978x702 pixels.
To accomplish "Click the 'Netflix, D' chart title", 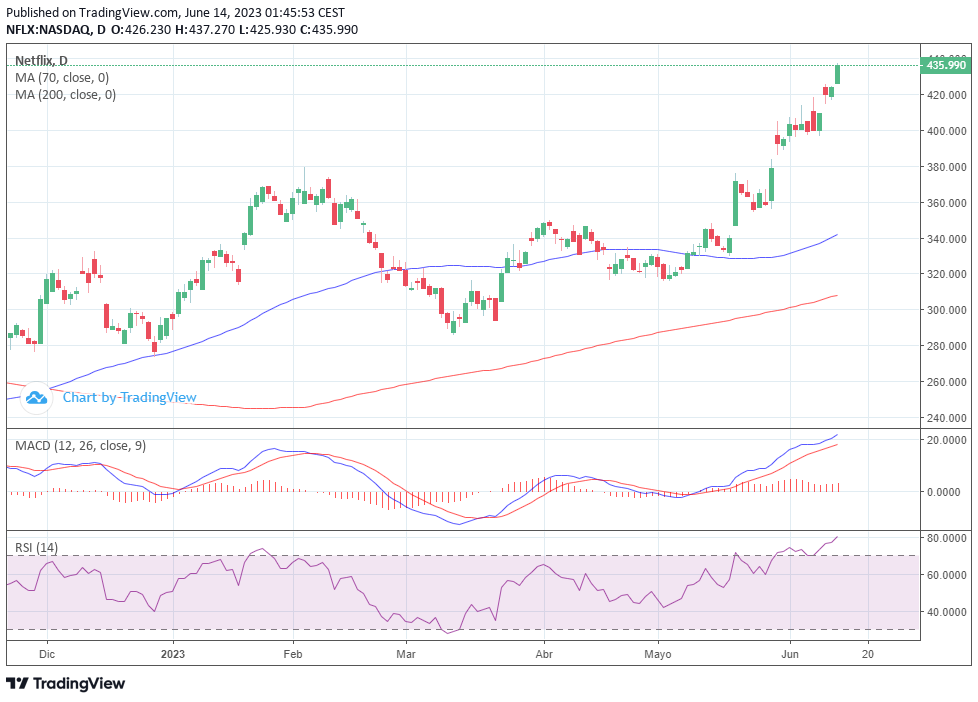I will [41, 61].
